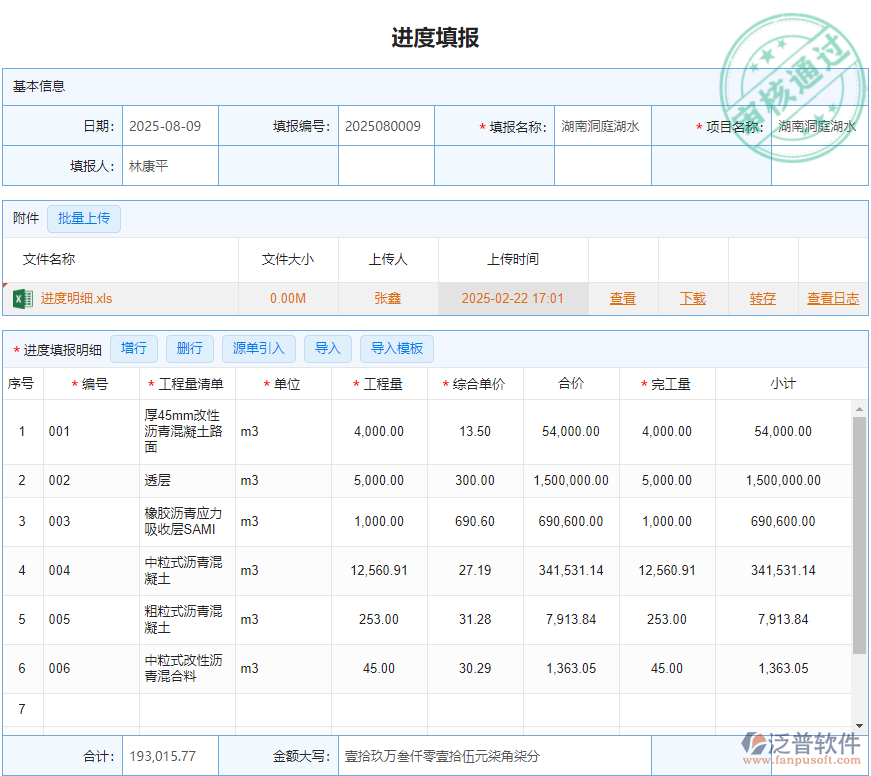Click 删行 to delete a row
This screenshot has width=871, height=776.
tap(190, 349)
